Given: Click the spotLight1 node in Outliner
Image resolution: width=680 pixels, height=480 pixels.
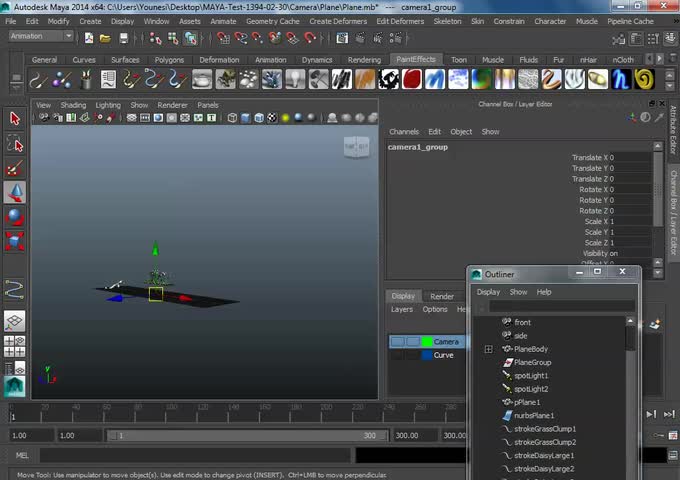Looking at the screenshot, I should click(530, 375).
